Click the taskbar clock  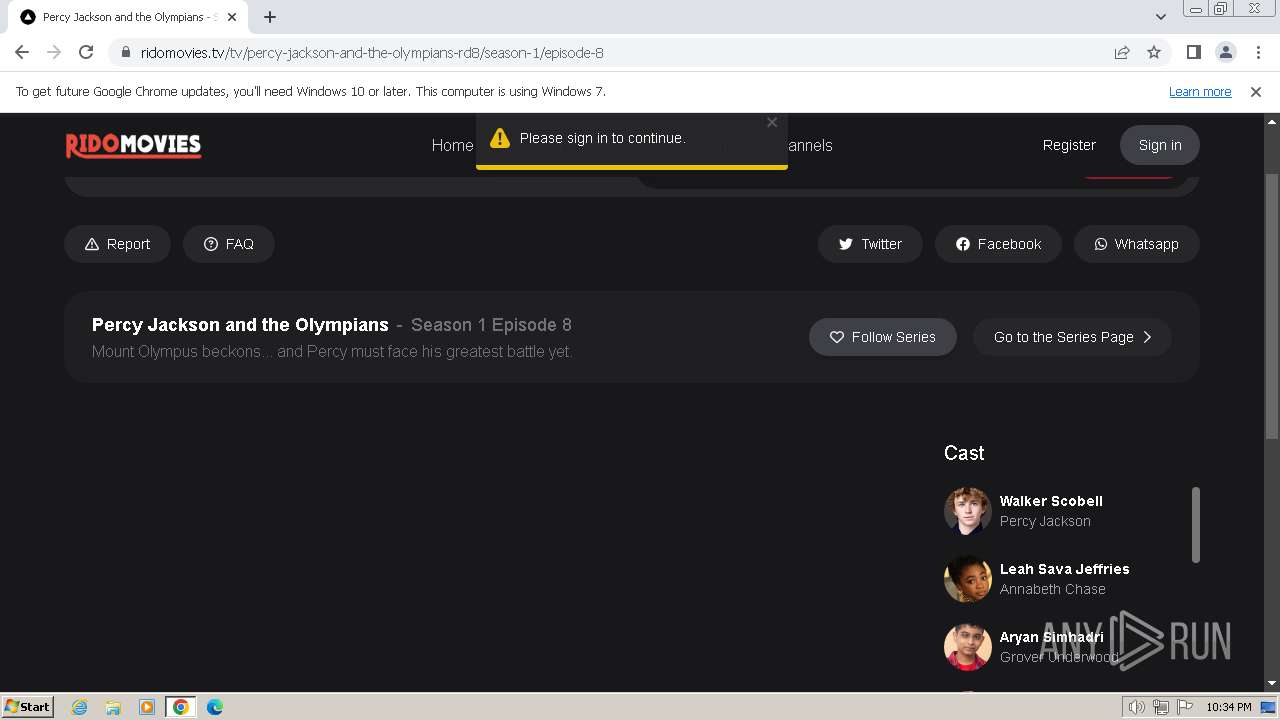tap(1228, 707)
